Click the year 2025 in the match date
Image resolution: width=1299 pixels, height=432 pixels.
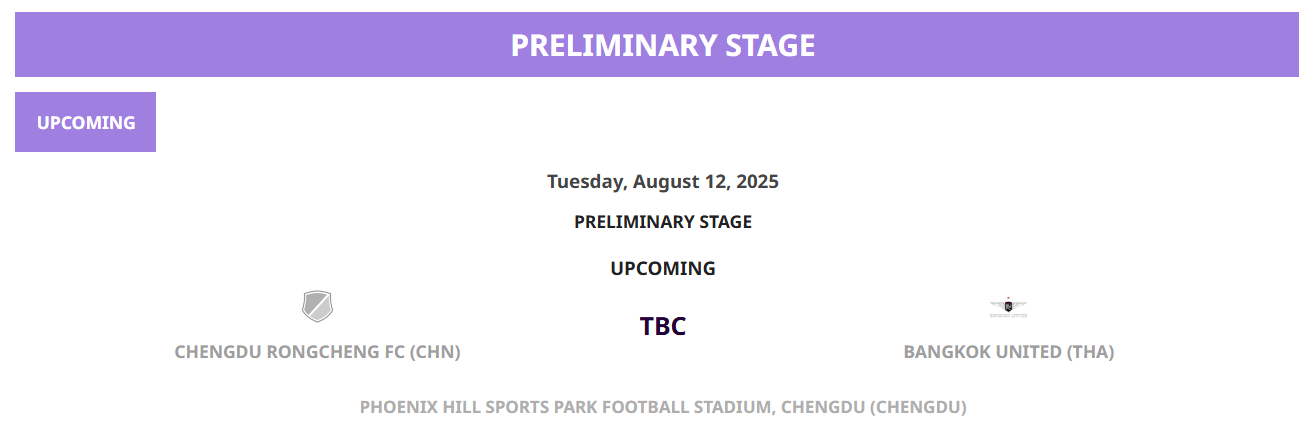(x=758, y=182)
